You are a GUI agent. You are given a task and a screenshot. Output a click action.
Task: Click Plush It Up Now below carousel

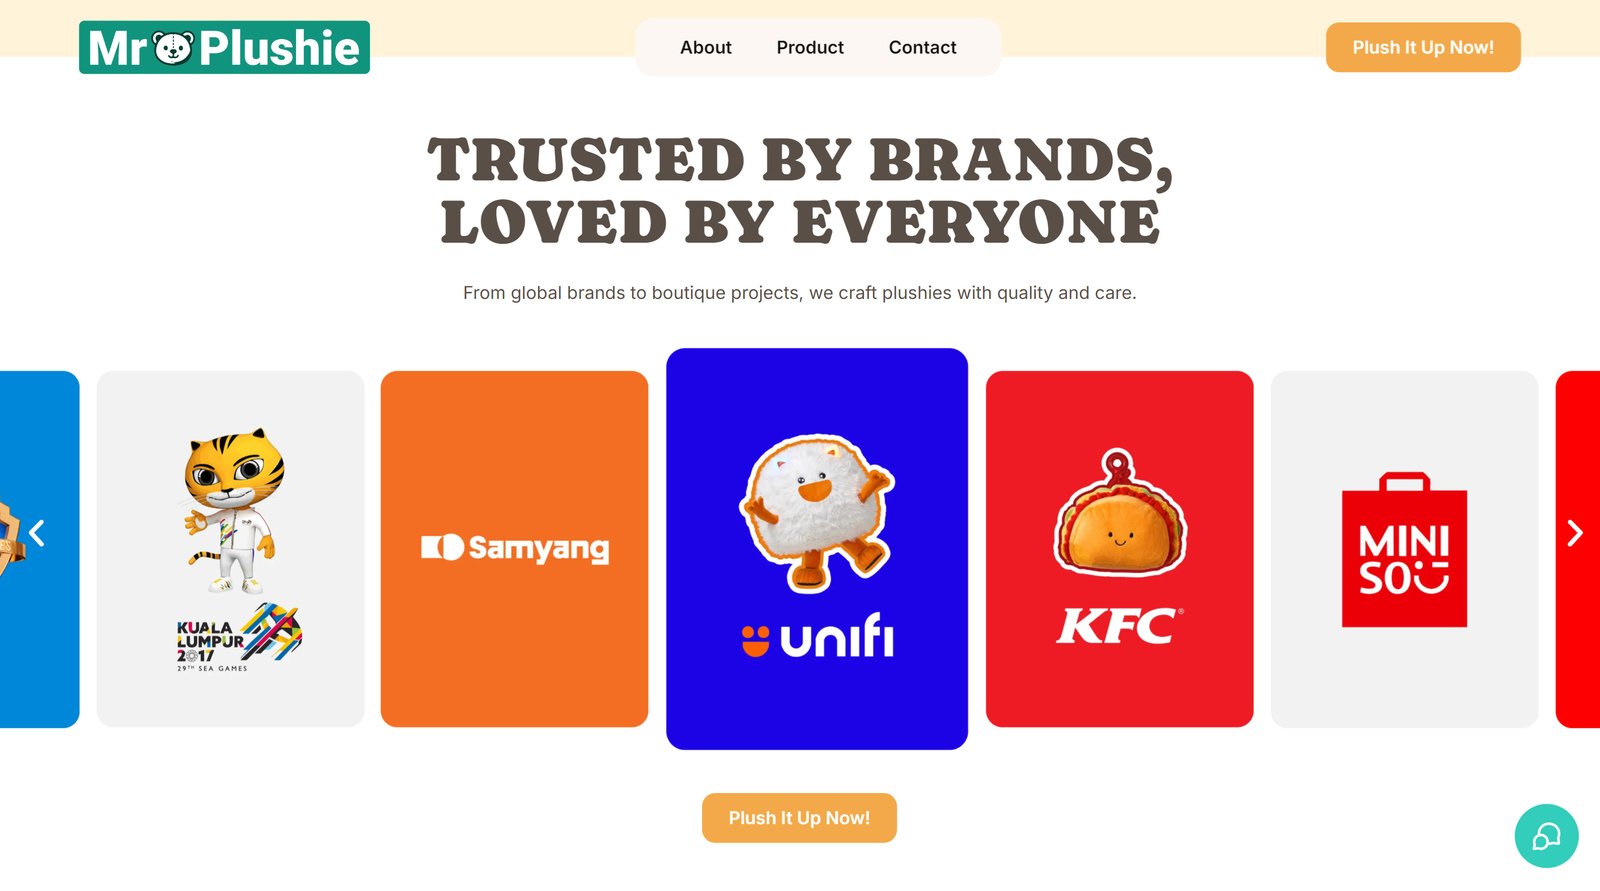[x=799, y=818]
